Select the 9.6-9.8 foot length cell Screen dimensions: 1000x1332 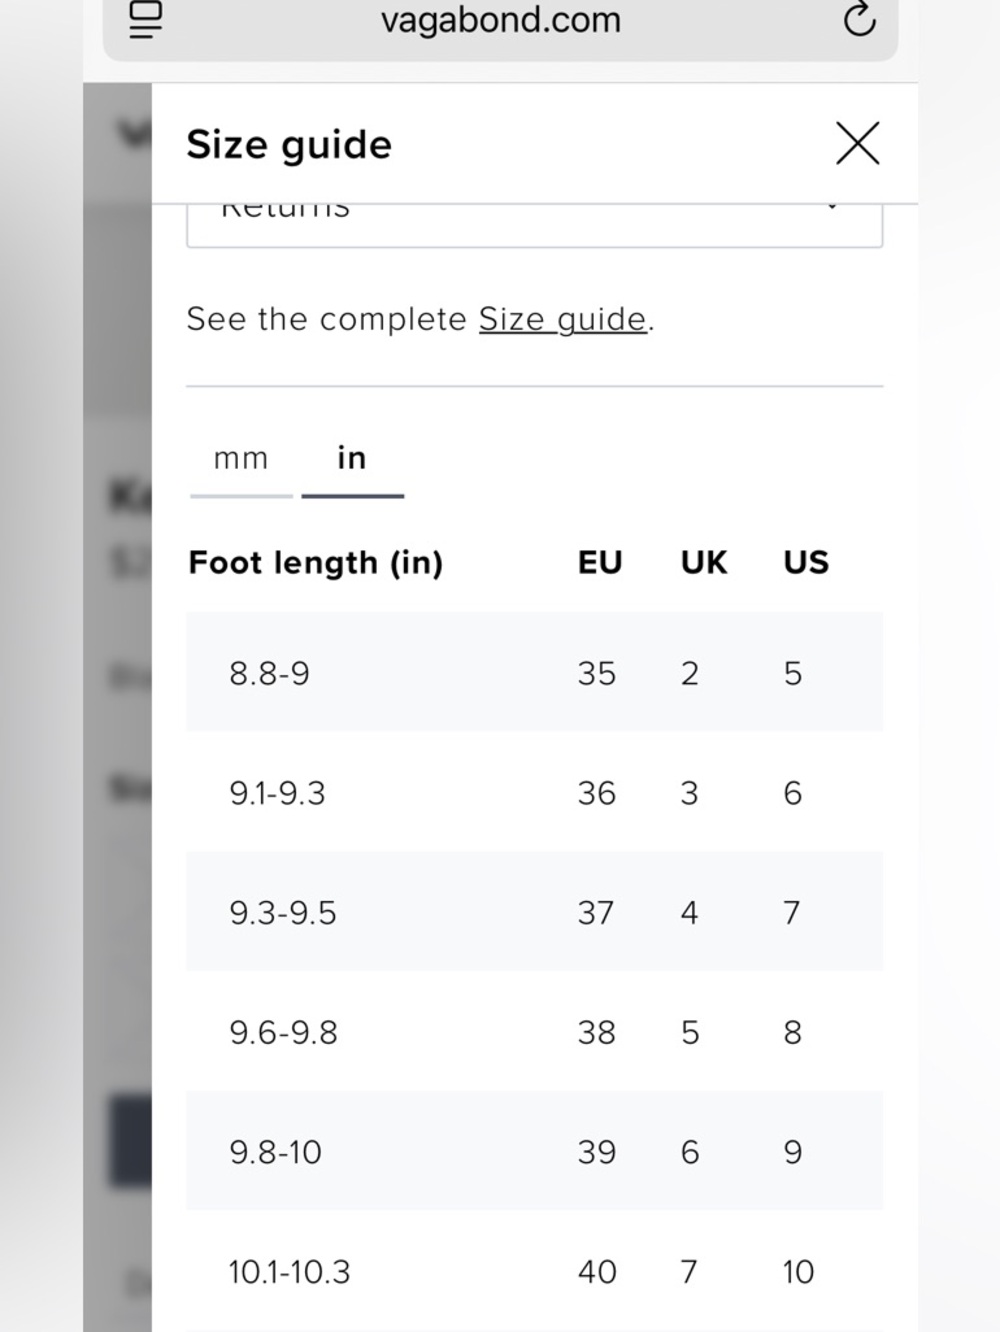point(283,1032)
